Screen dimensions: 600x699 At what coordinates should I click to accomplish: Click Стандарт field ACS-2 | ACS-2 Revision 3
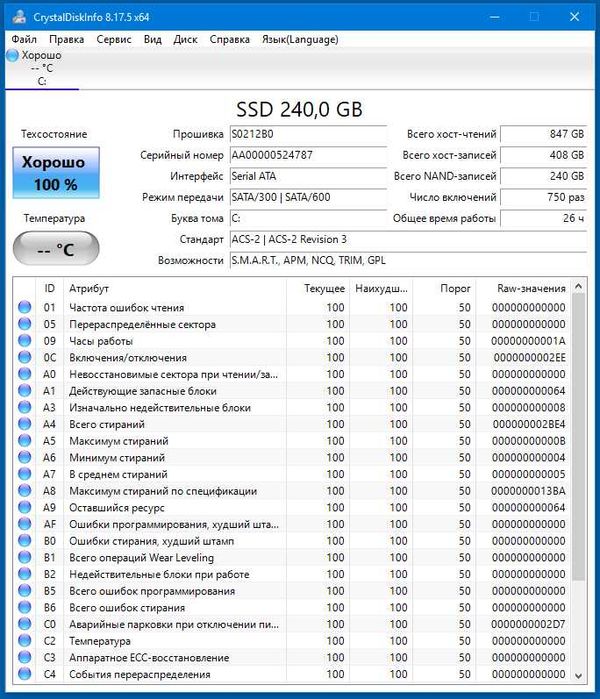coord(408,239)
